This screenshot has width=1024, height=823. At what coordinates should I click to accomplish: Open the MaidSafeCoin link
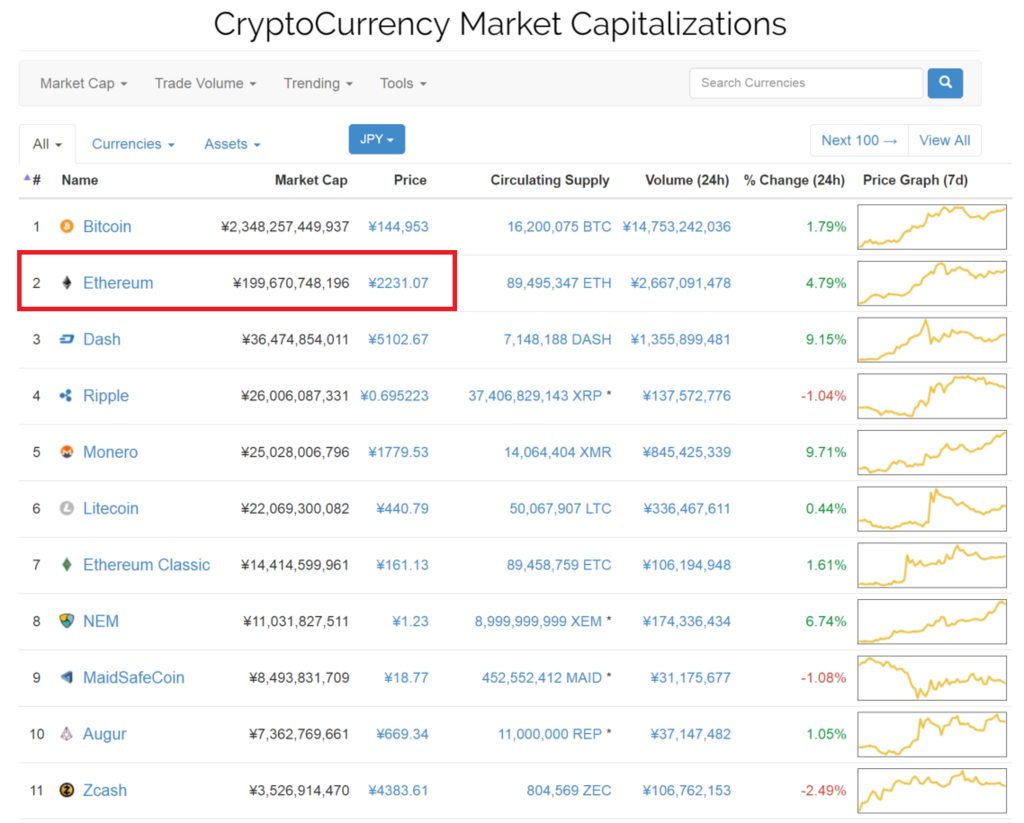tap(134, 677)
